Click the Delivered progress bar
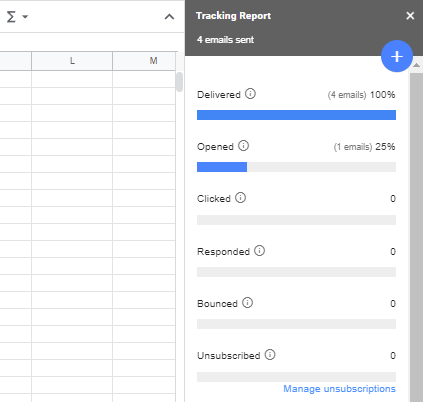The height and width of the screenshot is (402, 423). [296, 115]
